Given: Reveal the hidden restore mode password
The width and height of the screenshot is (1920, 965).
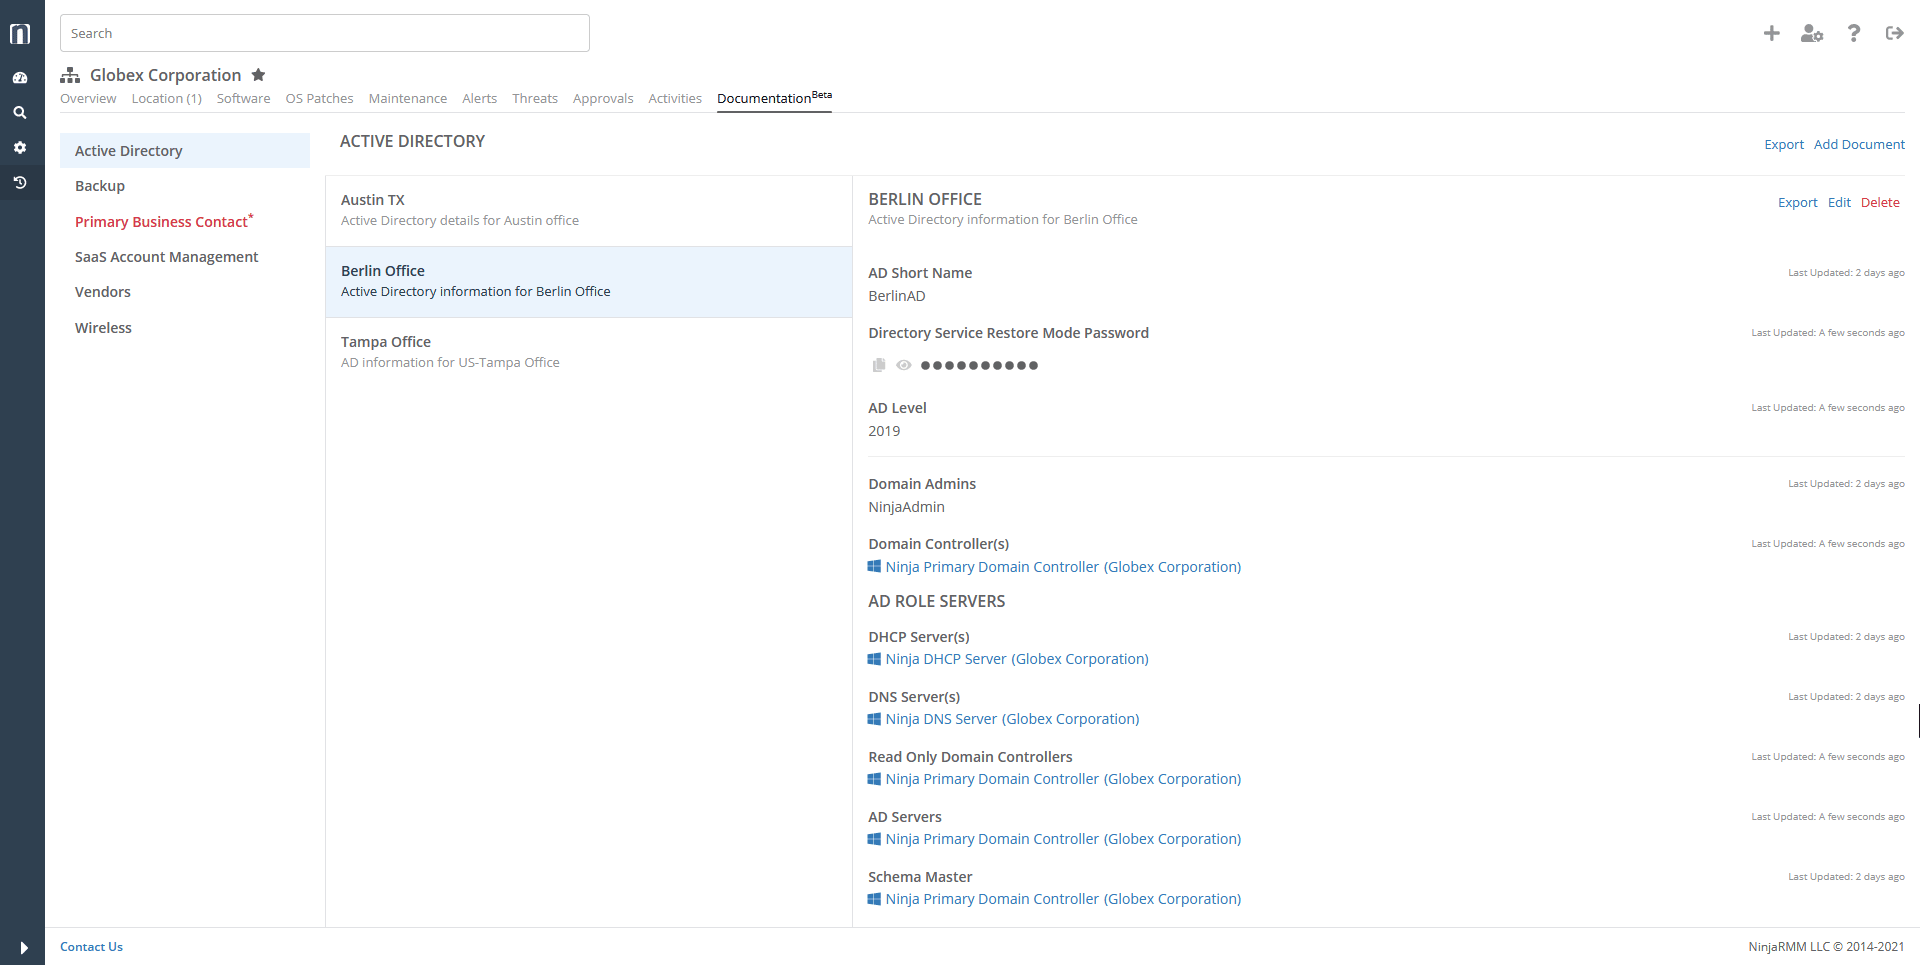Looking at the screenshot, I should tap(905, 365).
